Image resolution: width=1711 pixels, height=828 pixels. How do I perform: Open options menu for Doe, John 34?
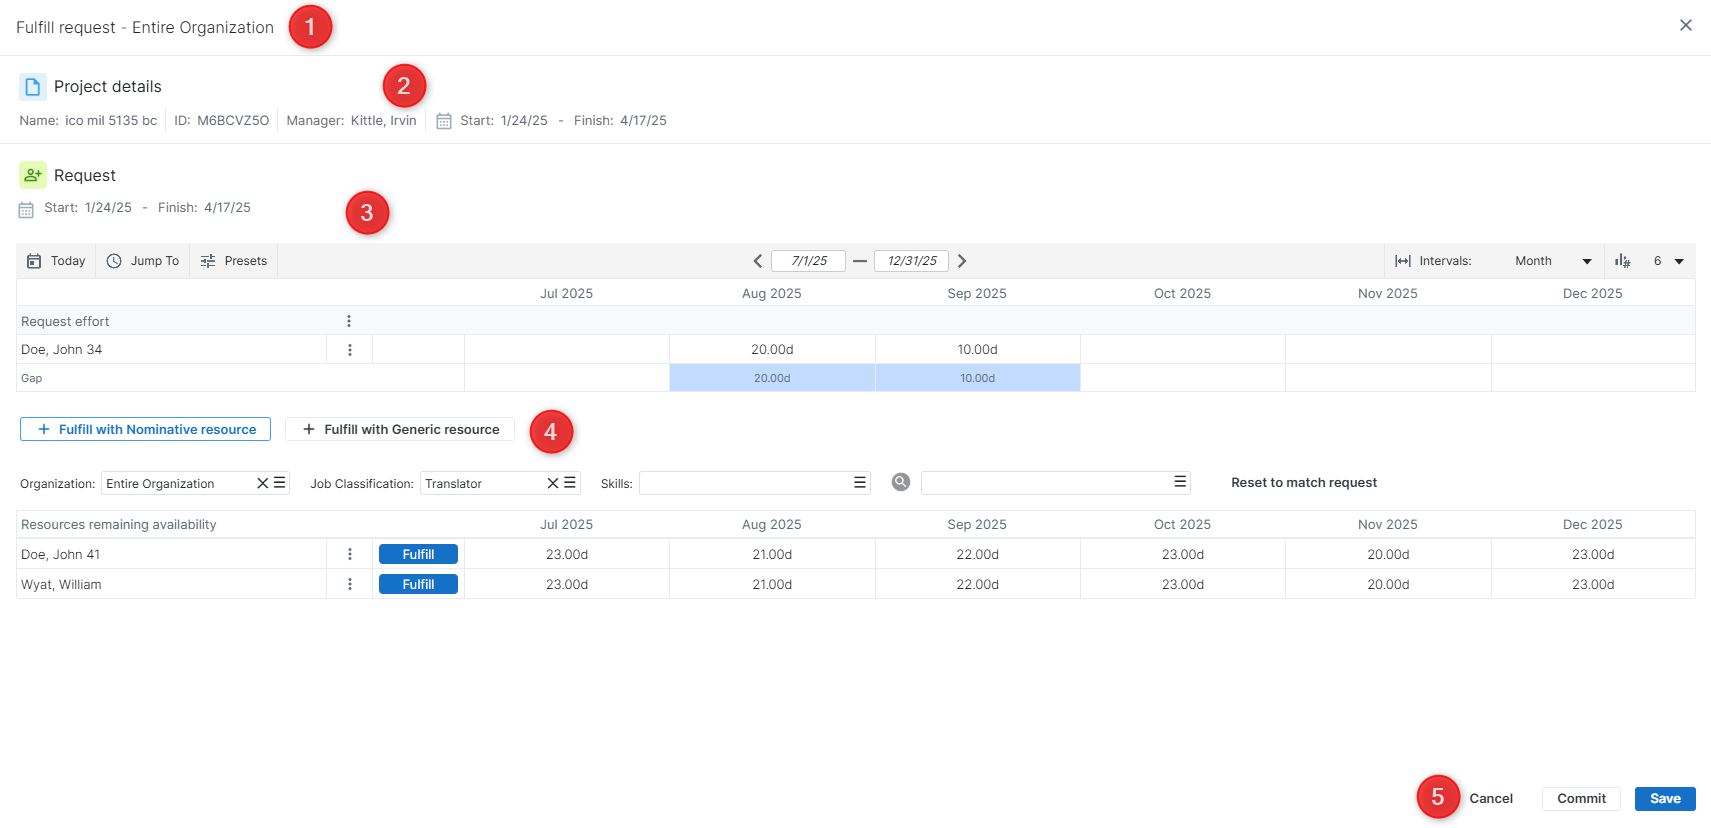(x=350, y=350)
